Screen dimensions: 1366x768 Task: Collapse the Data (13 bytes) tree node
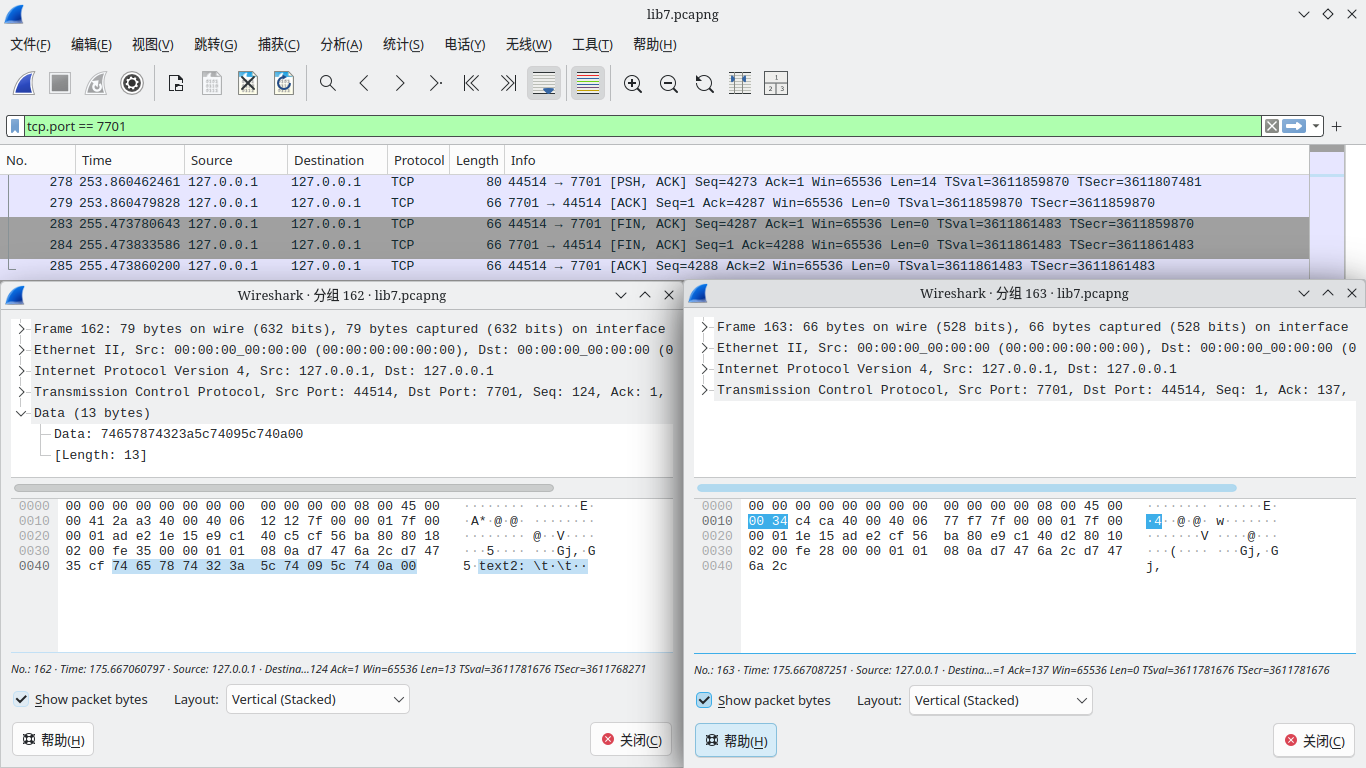click(21, 413)
